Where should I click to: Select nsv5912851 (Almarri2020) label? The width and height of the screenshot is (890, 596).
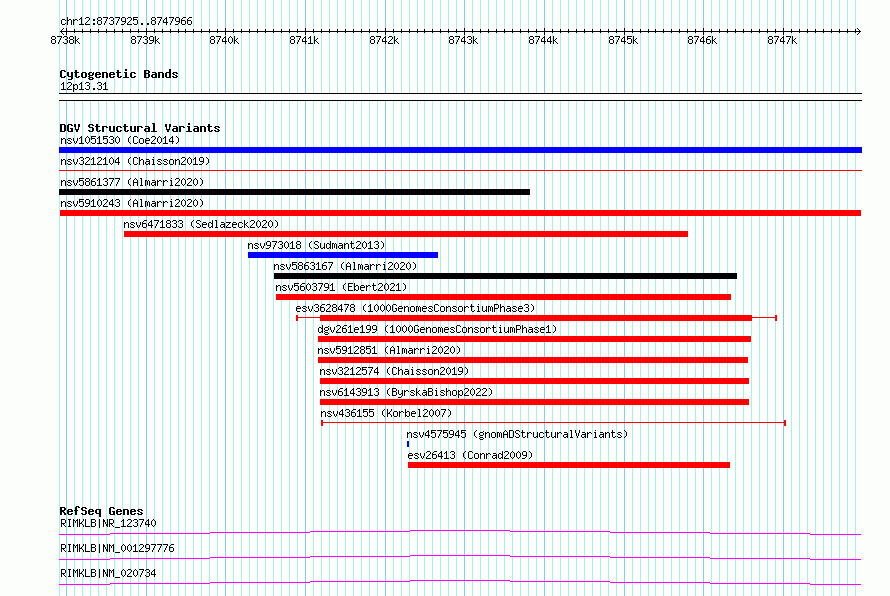[389, 350]
